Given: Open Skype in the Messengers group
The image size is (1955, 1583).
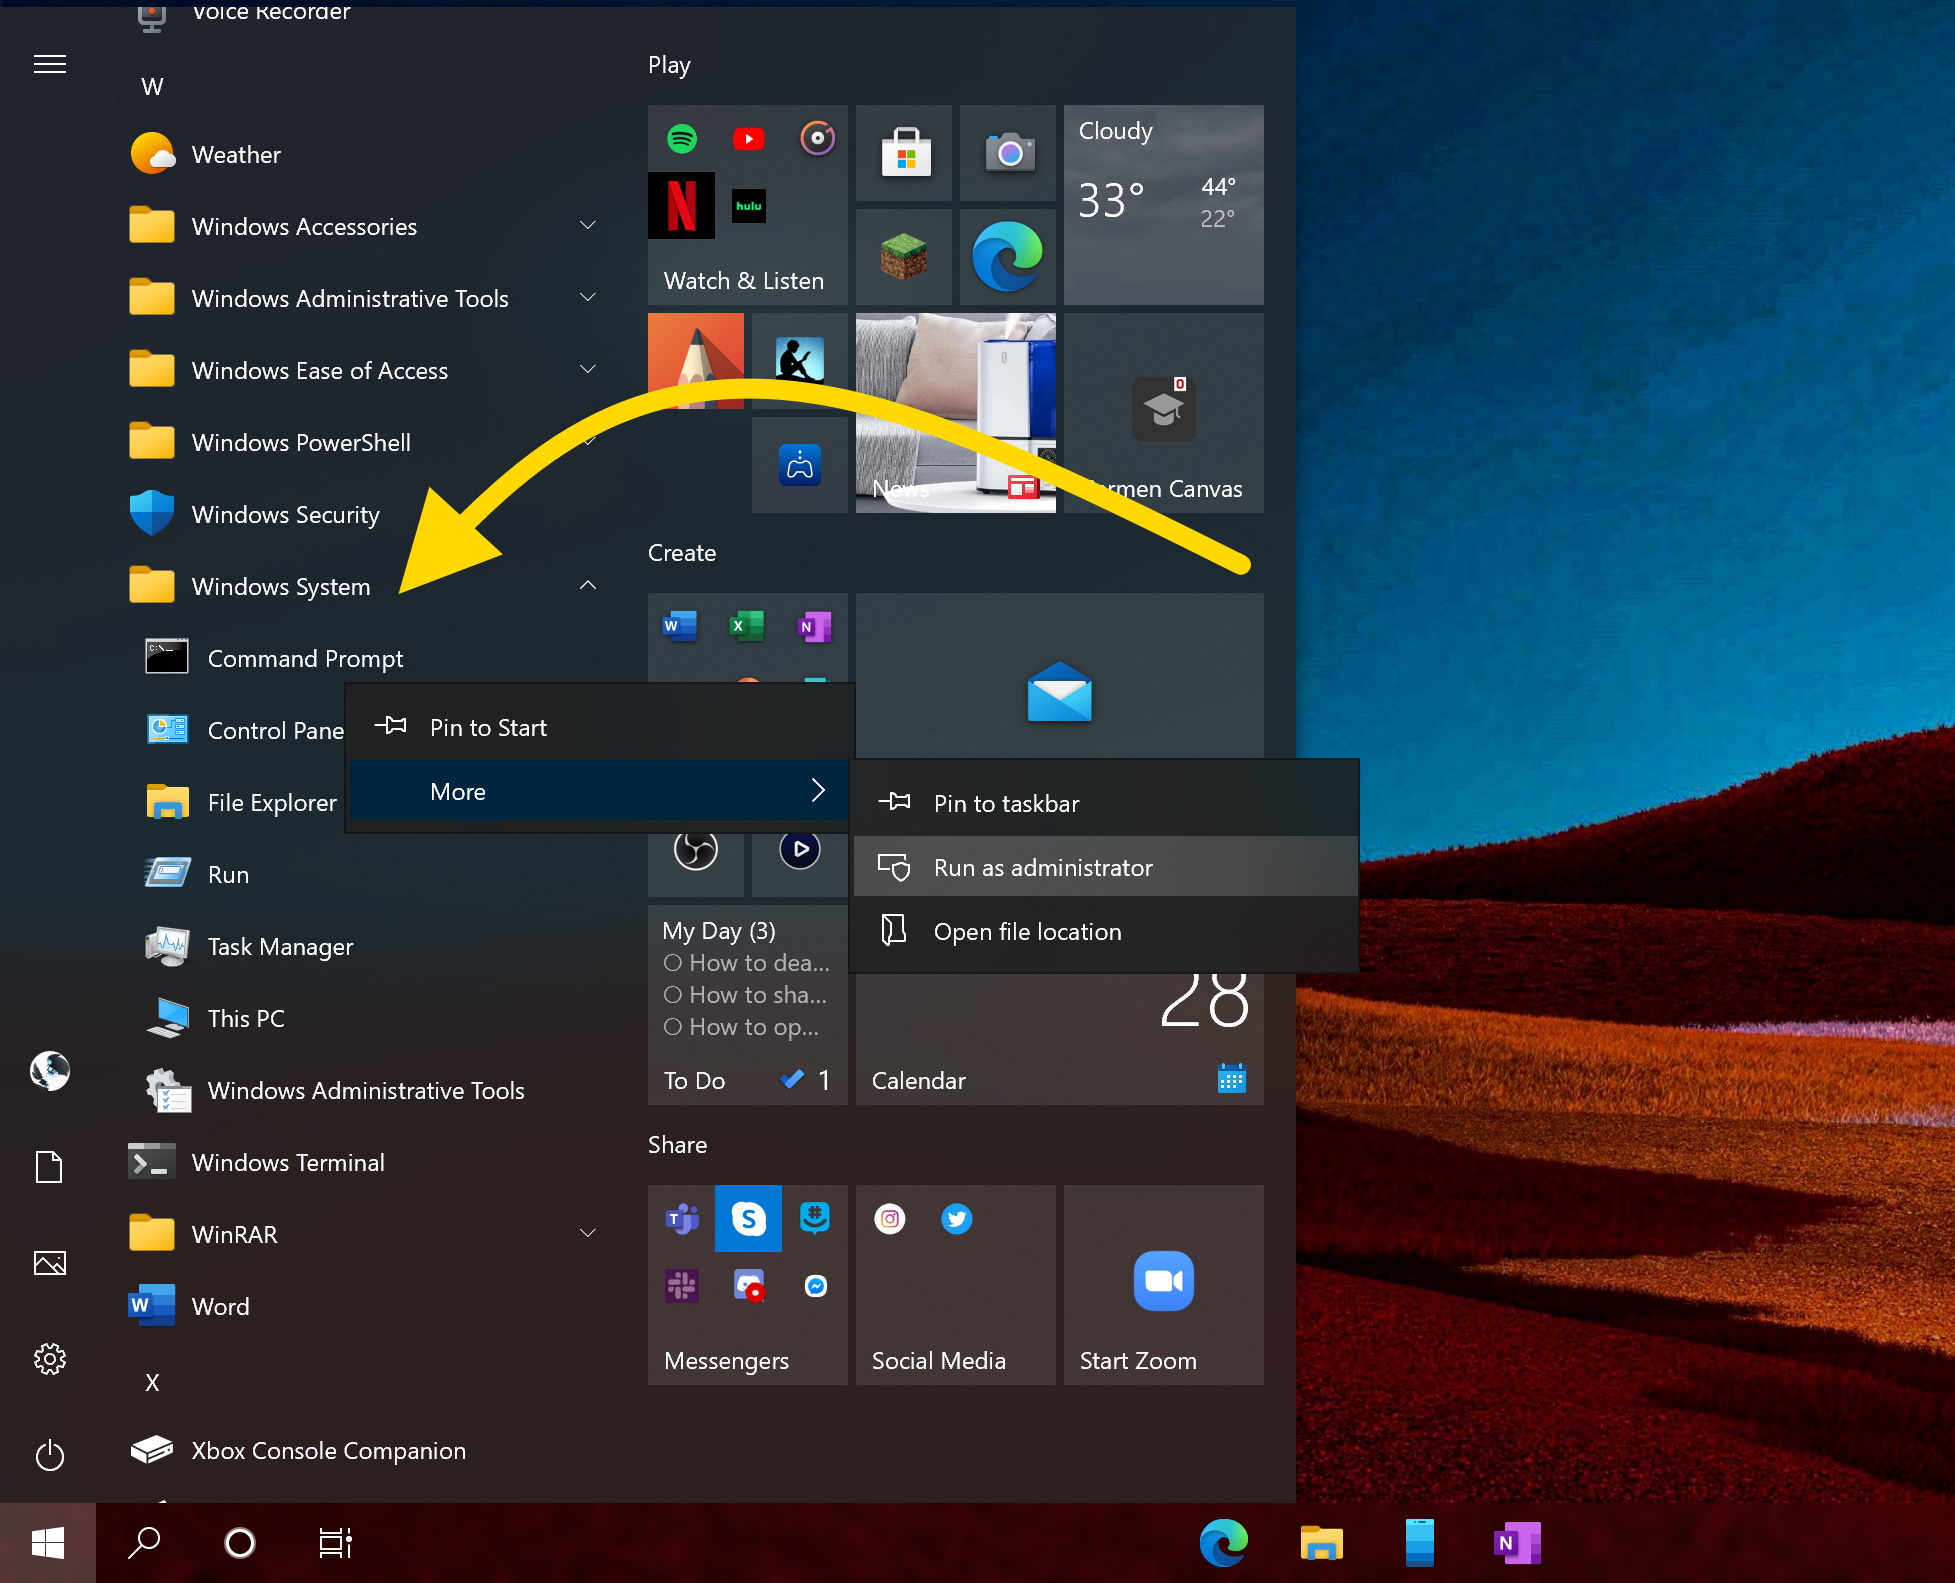Looking at the screenshot, I should point(748,1219).
